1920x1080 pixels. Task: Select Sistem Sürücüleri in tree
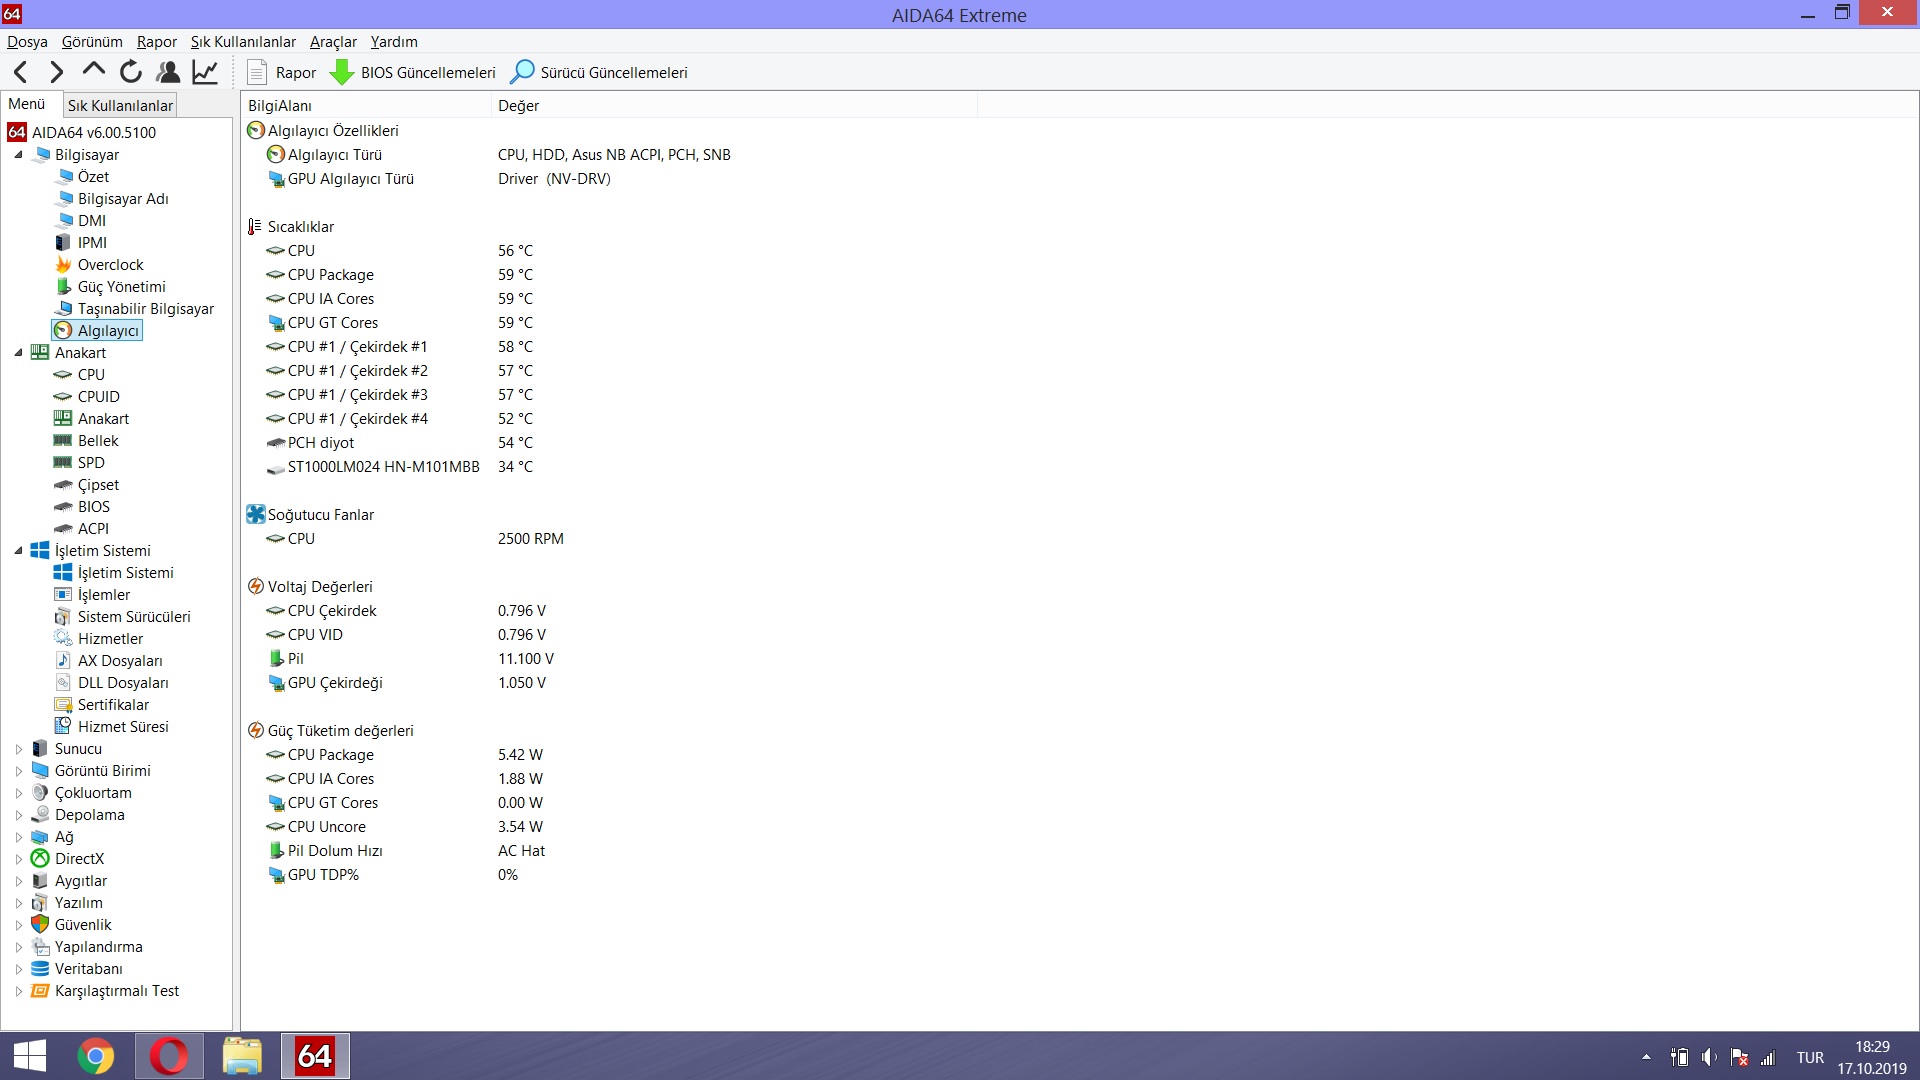[x=134, y=617]
